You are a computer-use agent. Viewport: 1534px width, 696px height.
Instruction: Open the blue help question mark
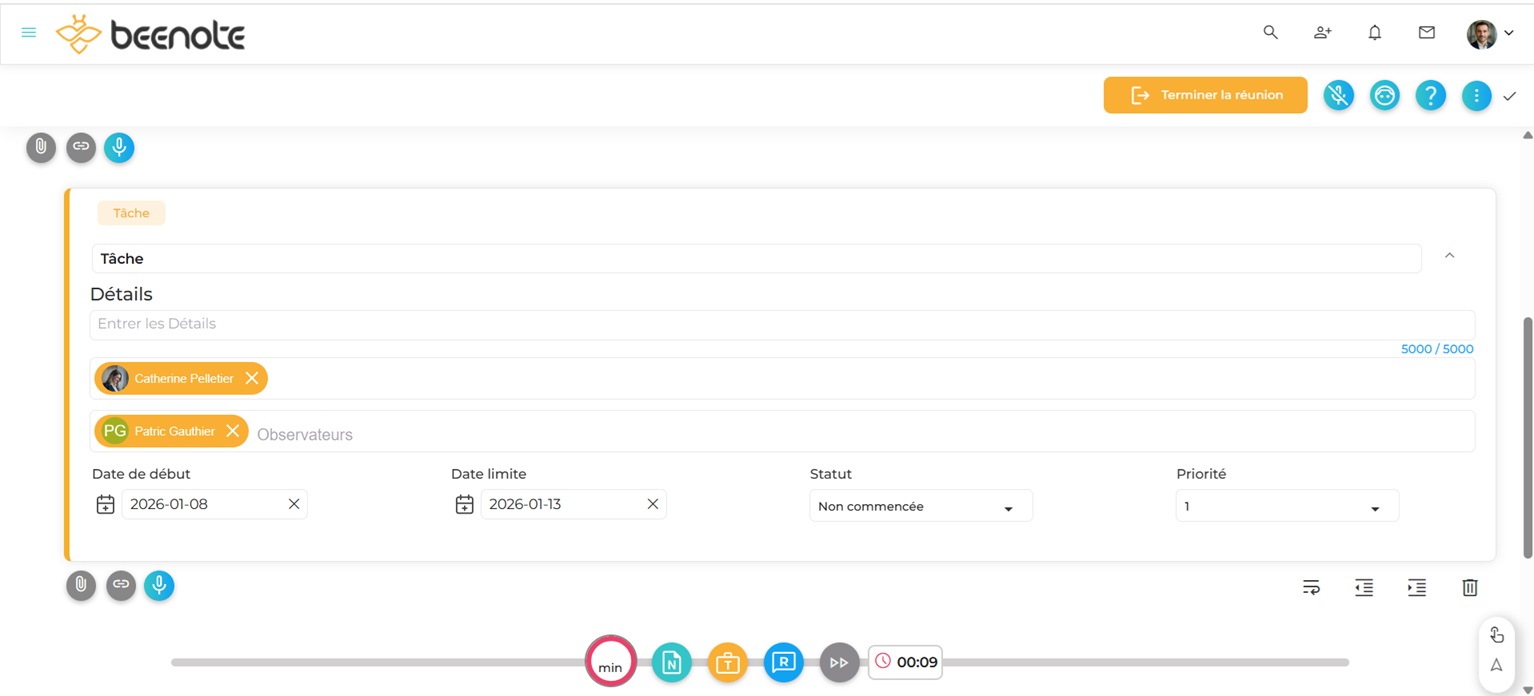pos(1431,95)
